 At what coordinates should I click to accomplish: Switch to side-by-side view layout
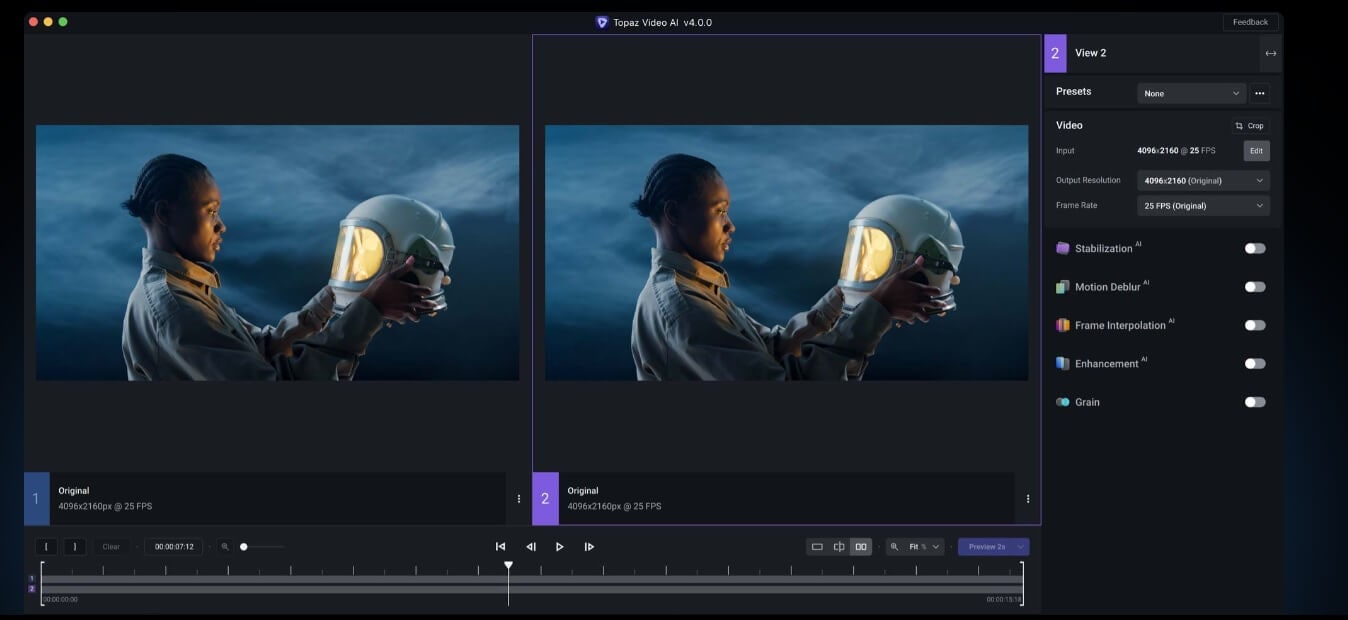(x=861, y=547)
